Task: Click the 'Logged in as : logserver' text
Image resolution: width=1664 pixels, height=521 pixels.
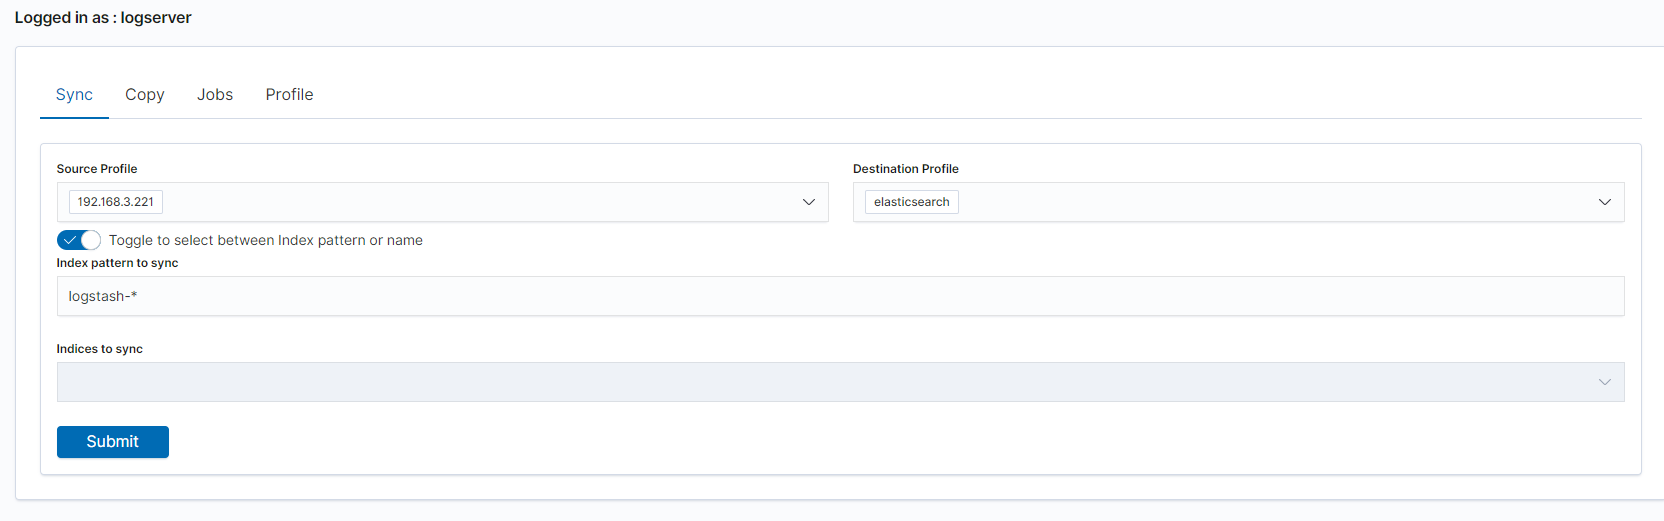Action: tap(103, 18)
